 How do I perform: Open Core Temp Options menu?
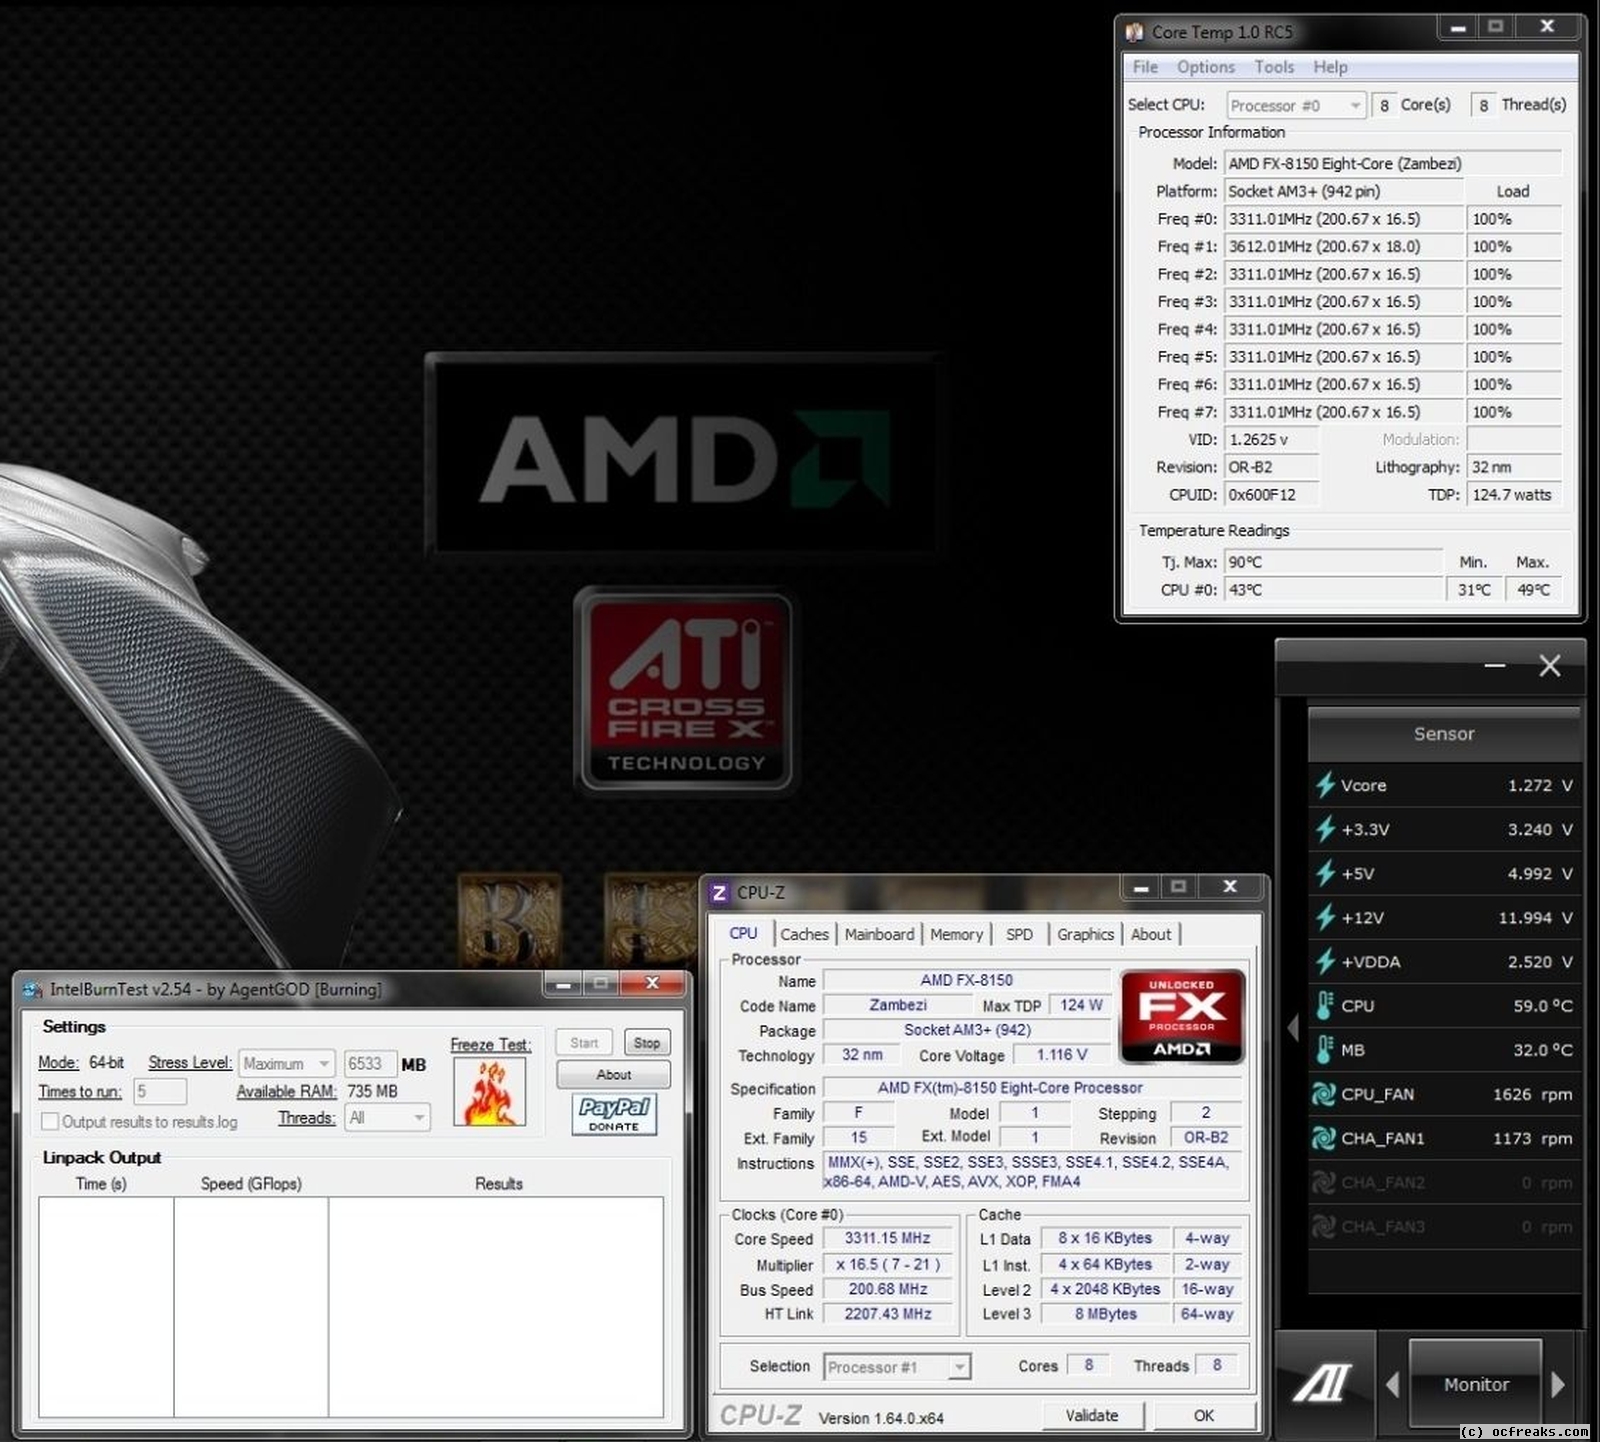[1205, 67]
